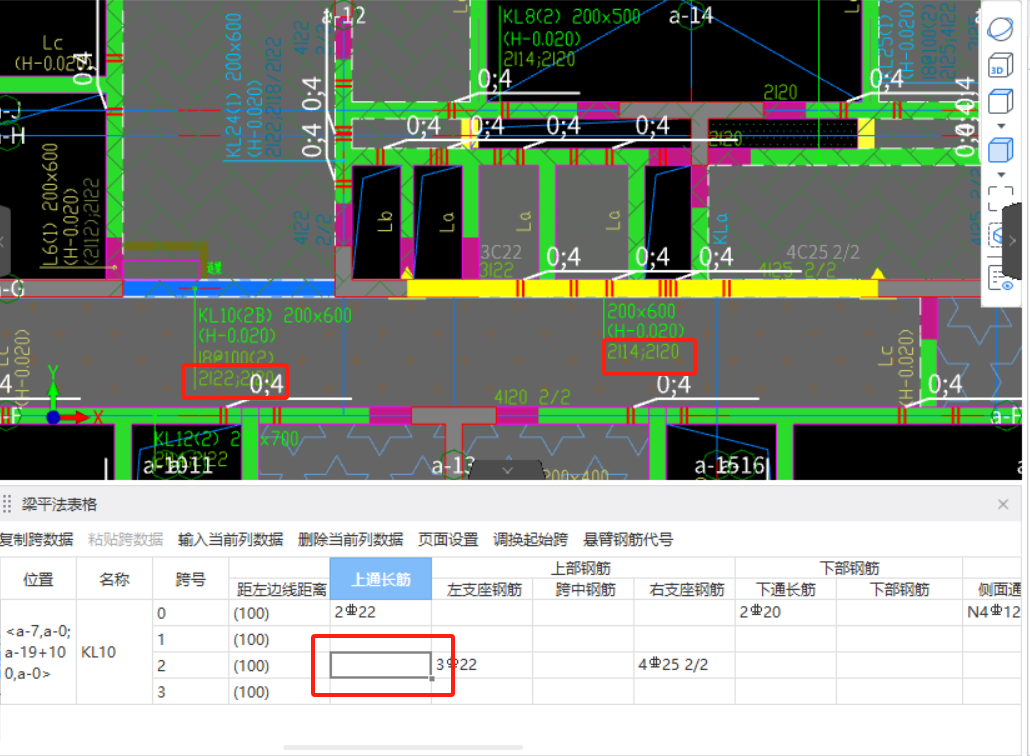Select the 位置 column header

[x=38, y=579]
